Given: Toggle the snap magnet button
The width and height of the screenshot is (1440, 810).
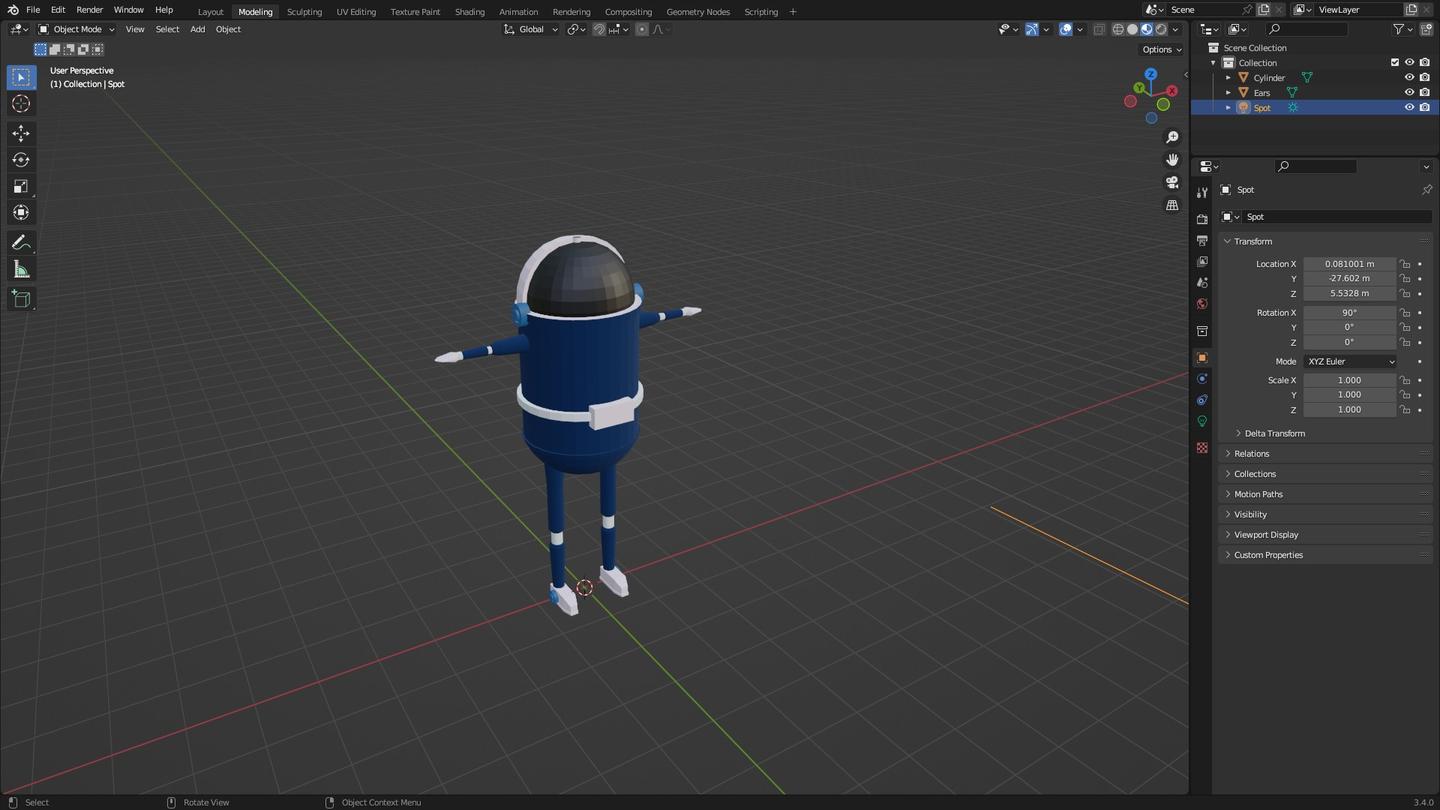Looking at the screenshot, I should [x=599, y=30].
